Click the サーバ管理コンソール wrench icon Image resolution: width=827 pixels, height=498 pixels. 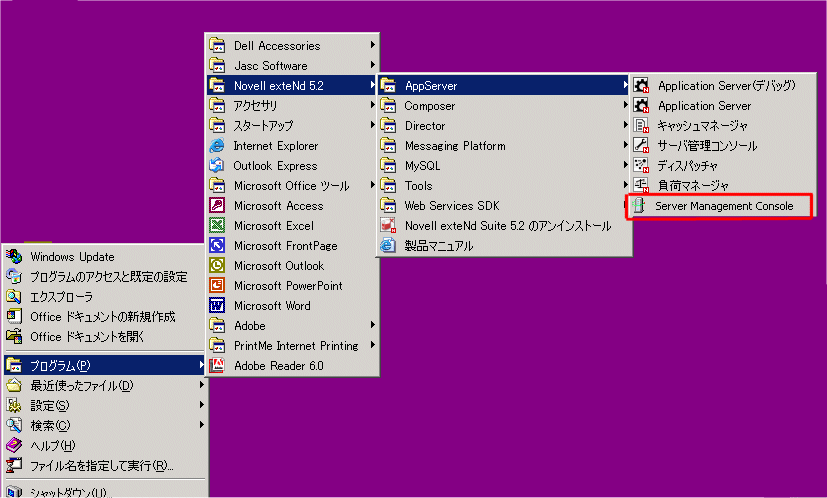(x=641, y=145)
